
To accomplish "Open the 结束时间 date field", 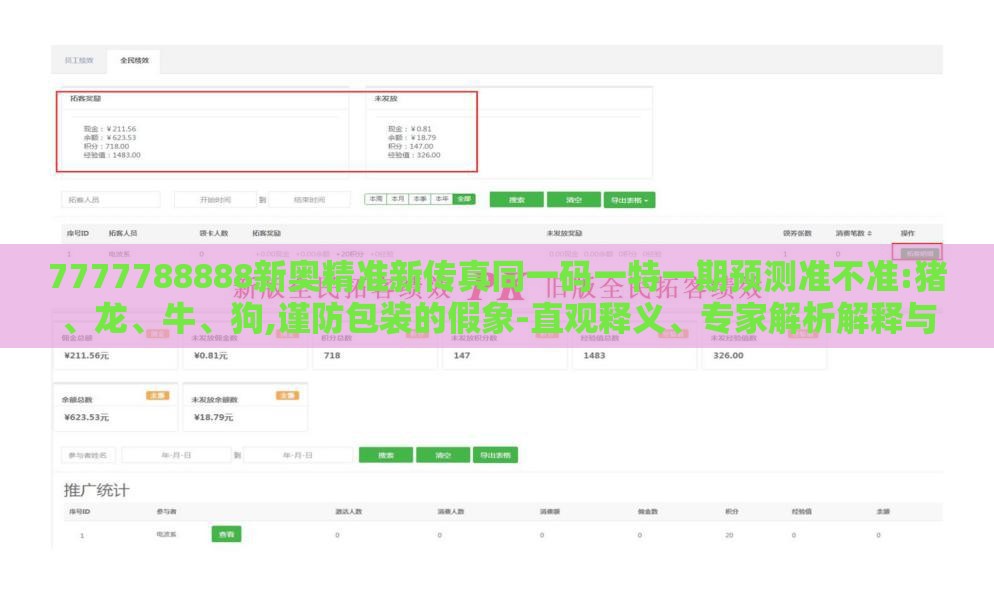I will click(x=309, y=200).
